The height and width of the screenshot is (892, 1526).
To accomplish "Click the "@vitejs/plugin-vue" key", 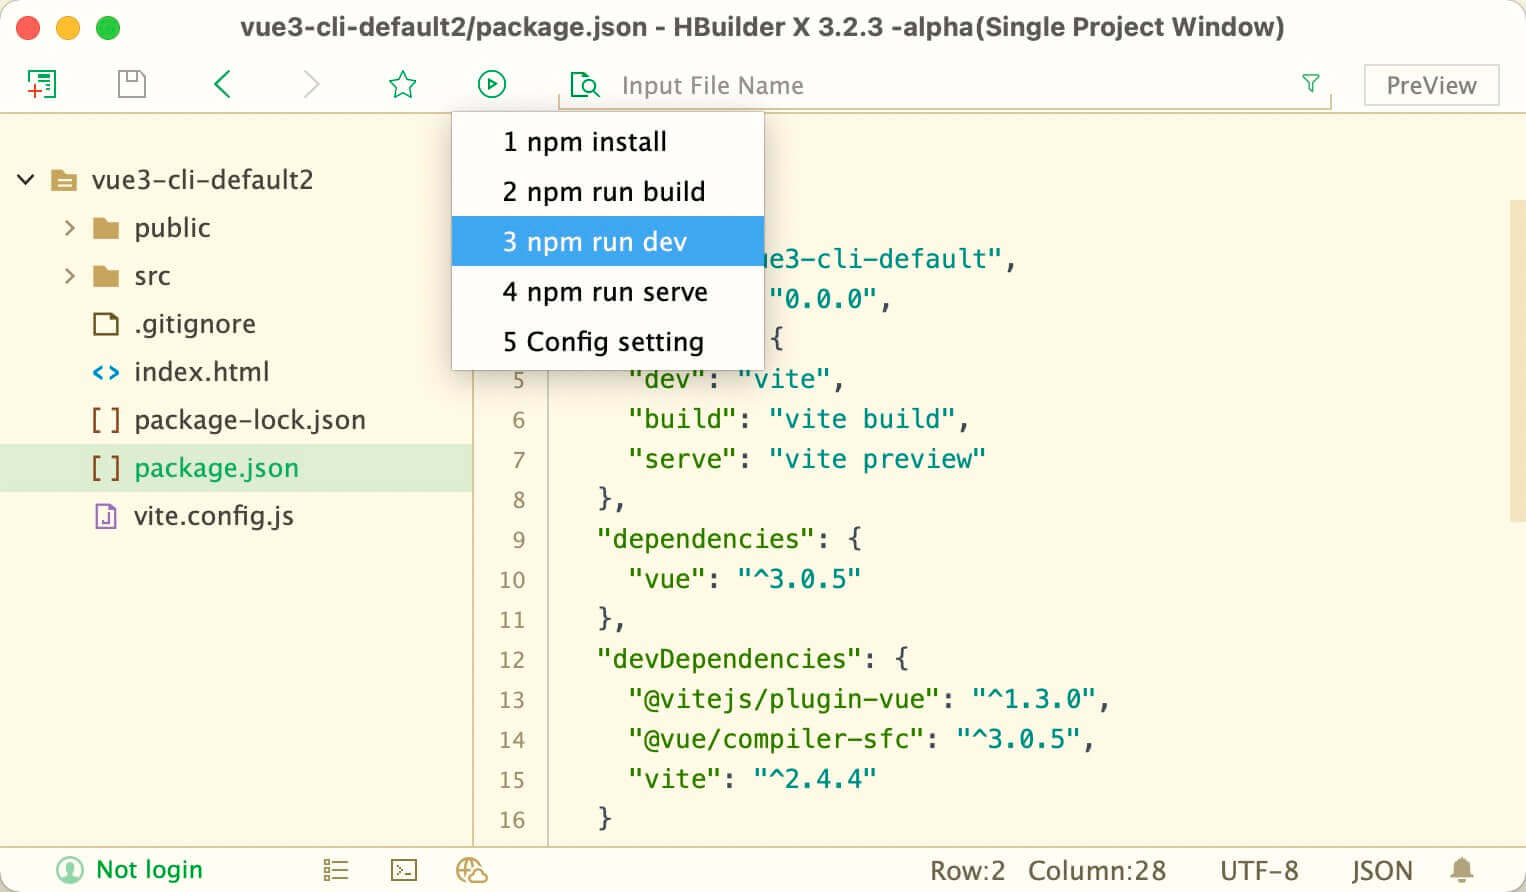I will coord(784,699).
